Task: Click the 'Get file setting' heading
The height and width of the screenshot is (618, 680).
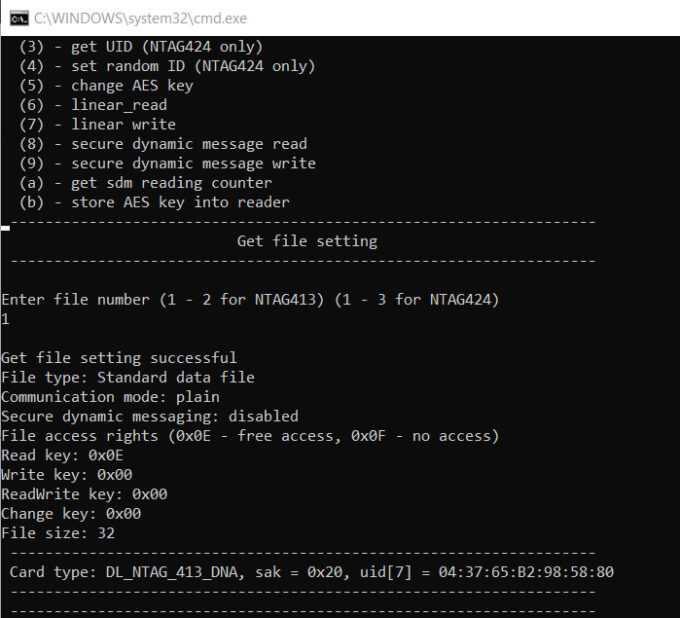Action: tap(307, 241)
